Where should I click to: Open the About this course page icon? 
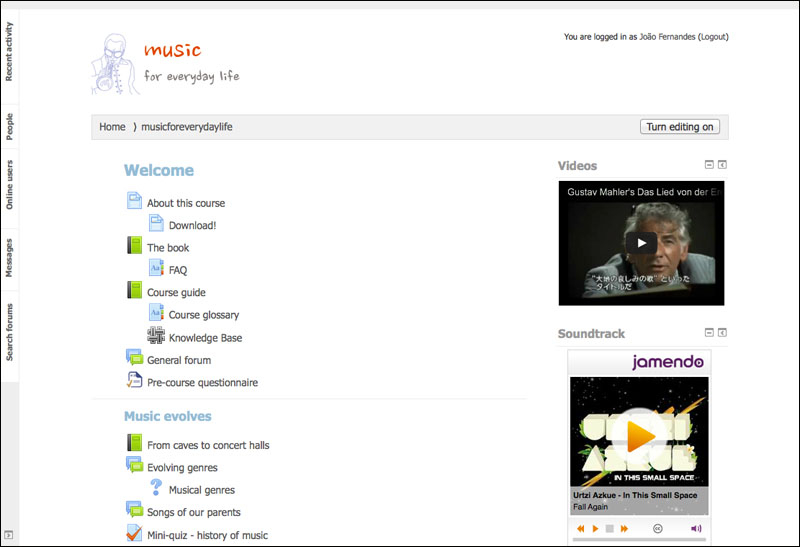(134, 202)
